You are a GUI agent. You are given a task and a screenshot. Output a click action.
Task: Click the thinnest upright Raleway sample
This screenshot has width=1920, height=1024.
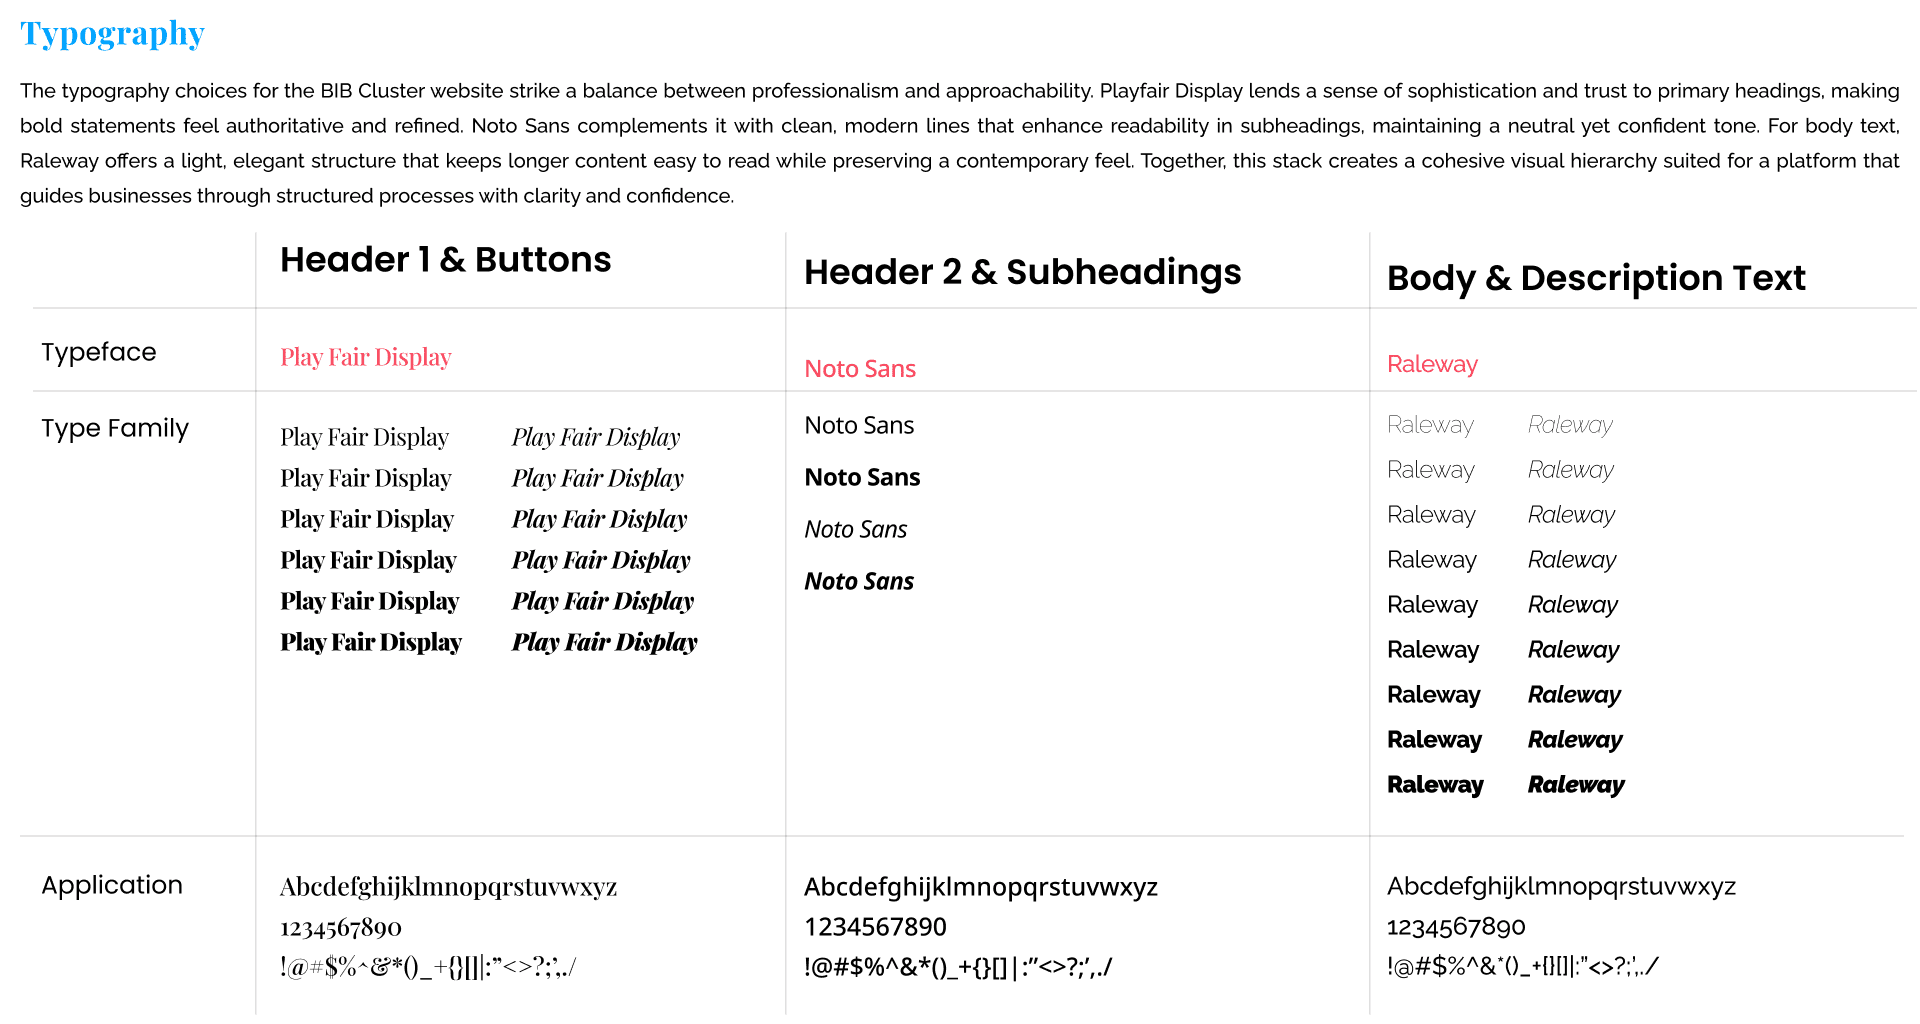[x=1429, y=425]
